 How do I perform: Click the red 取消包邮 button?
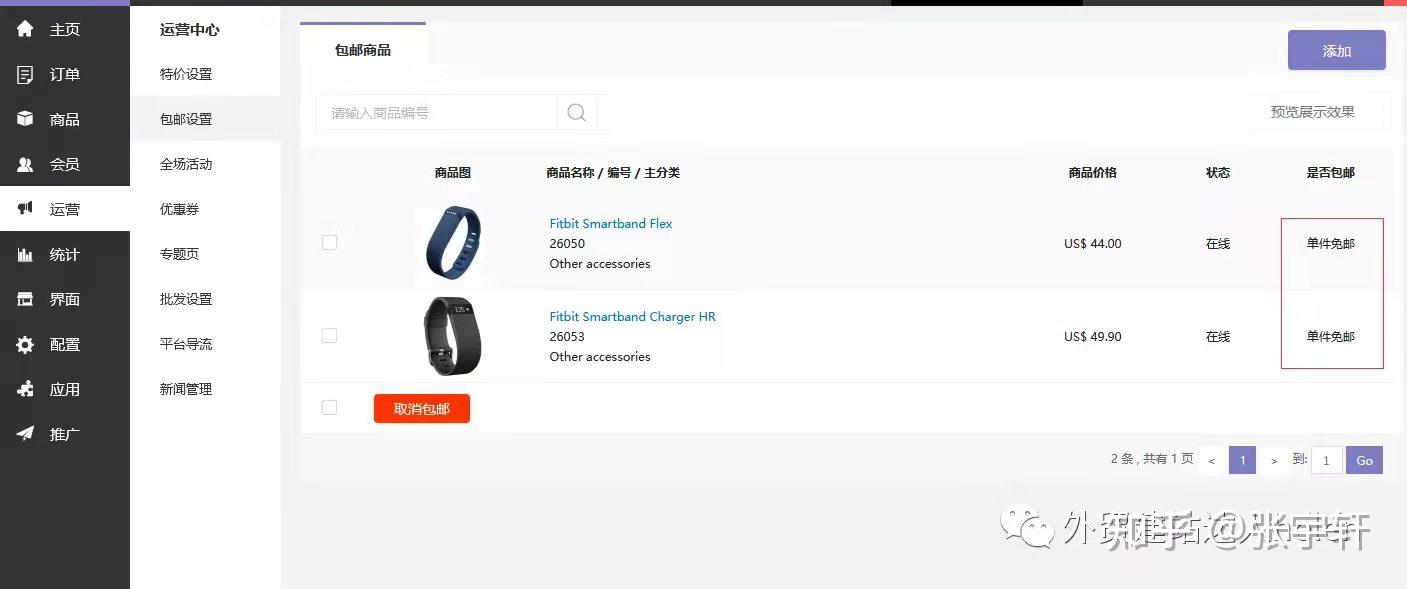[x=422, y=409]
